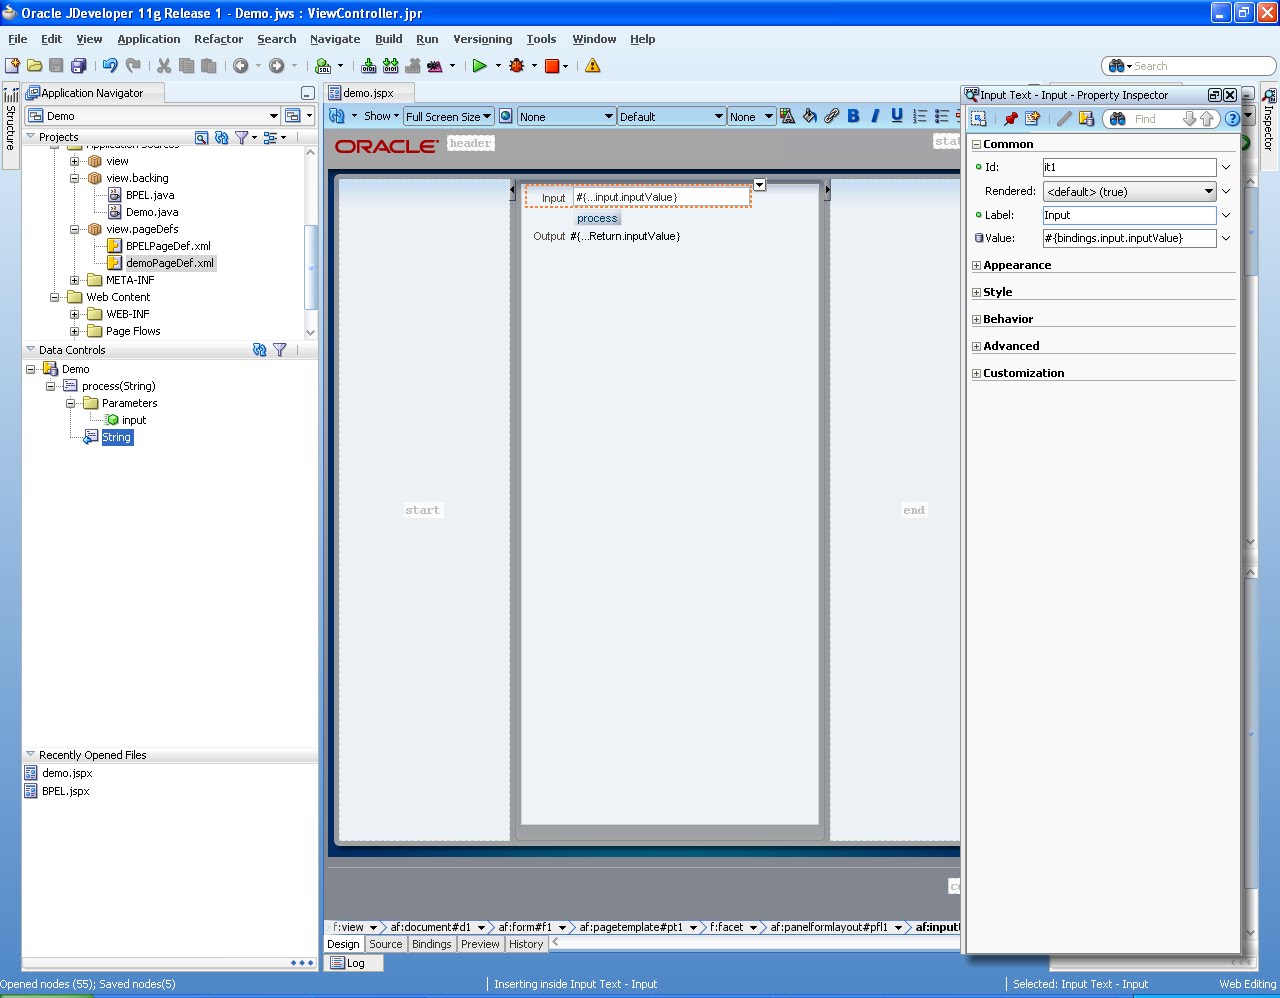
Task: Open the Full Screen Size dropdown
Action: coord(448,116)
